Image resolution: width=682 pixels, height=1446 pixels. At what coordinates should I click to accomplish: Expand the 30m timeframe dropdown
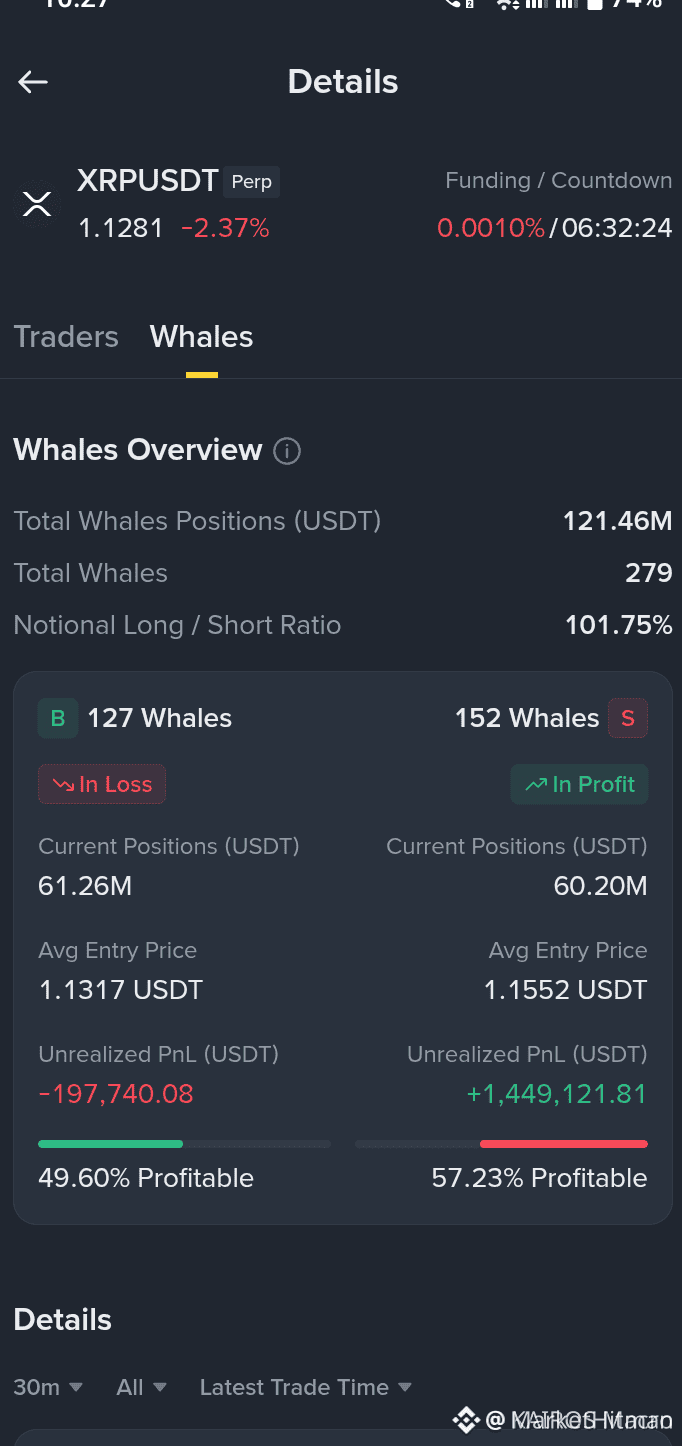pos(48,1387)
